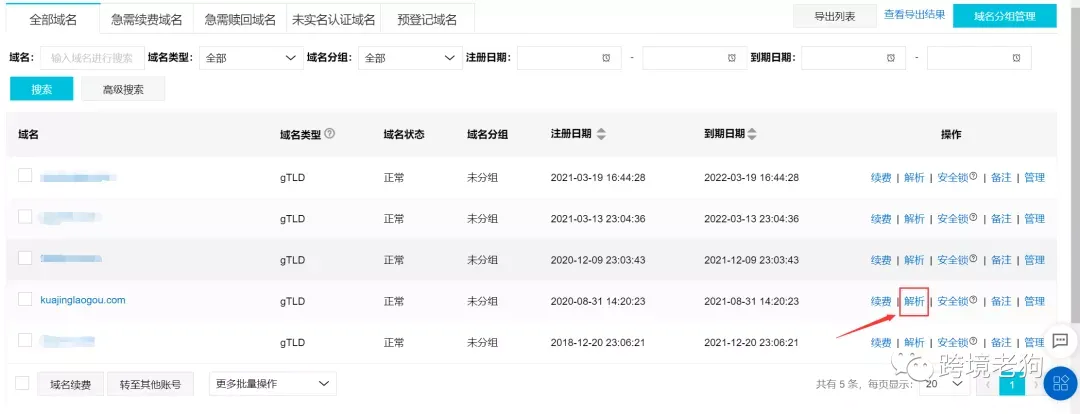Click the 域名分组 column header
The height and width of the screenshot is (414, 1080).
pyautogui.click(x=487, y=134)
